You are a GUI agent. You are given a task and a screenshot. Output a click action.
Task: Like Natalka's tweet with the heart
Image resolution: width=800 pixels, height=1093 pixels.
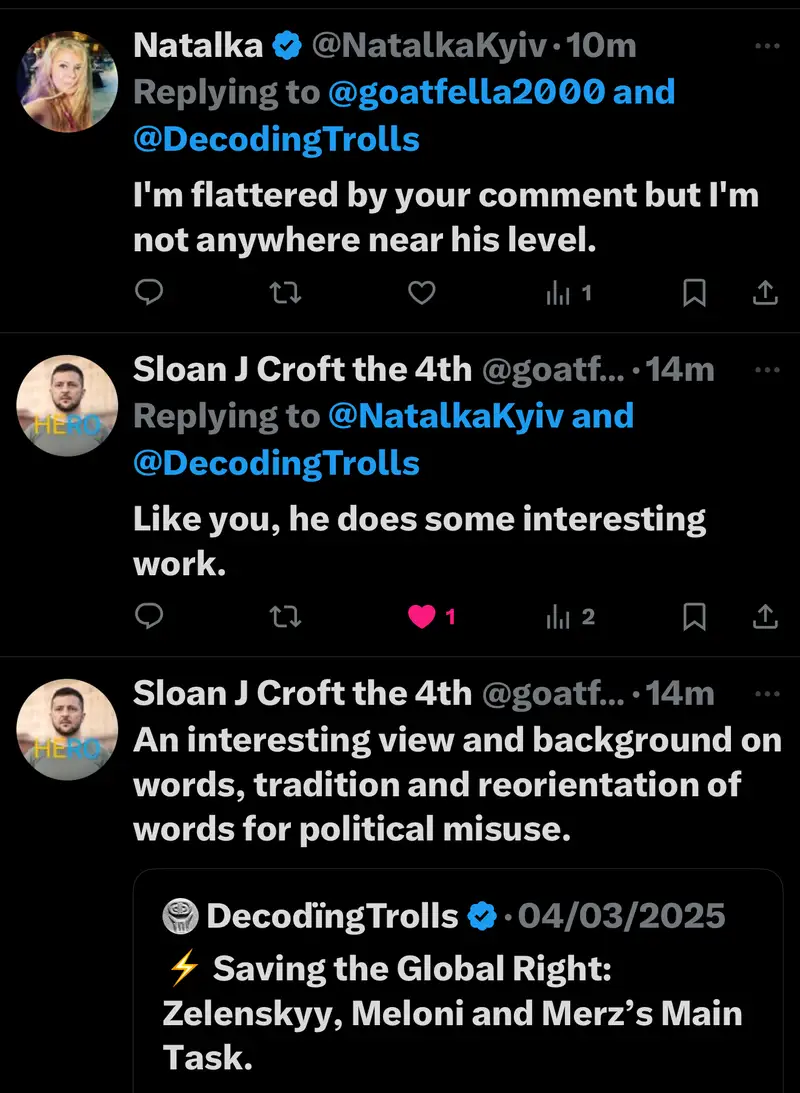click(x=423, y=292)
